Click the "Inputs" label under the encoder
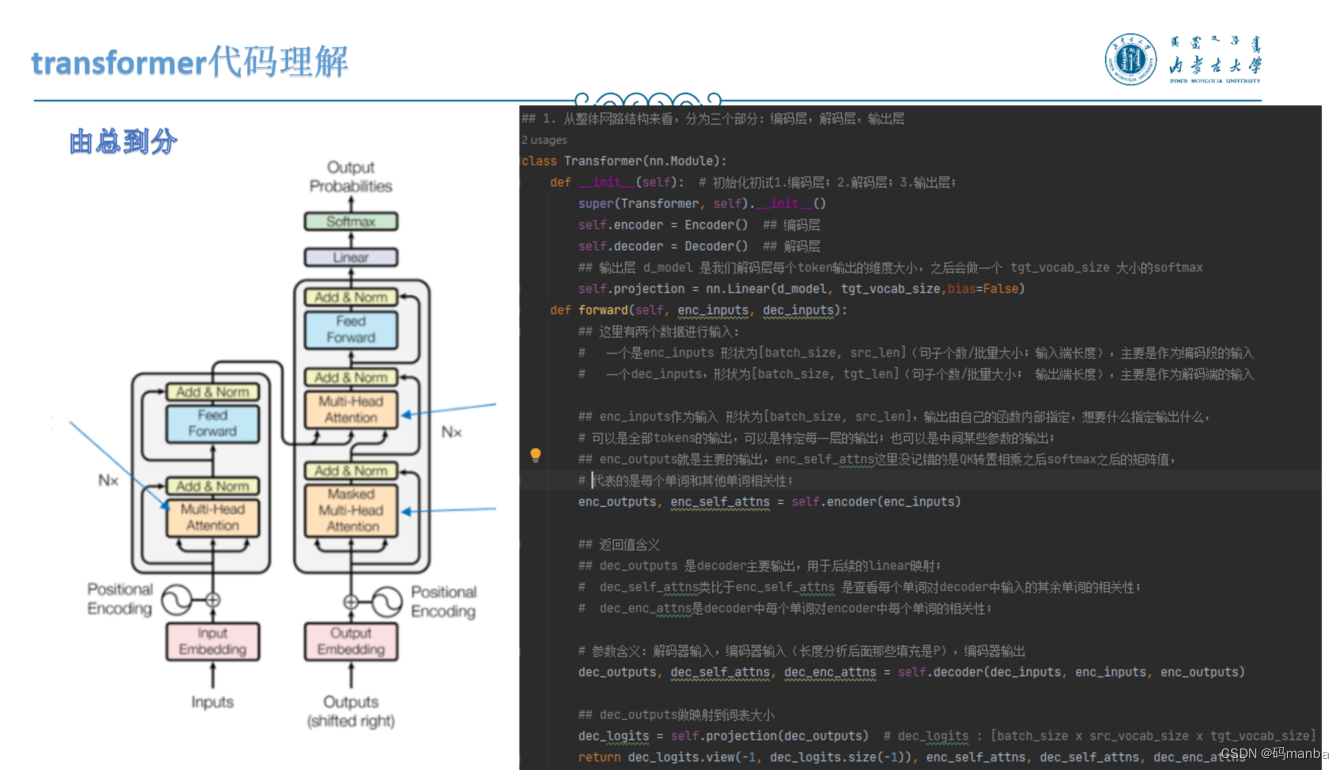The width and height of the screenshot is (1344, 770). click(212, 702)
